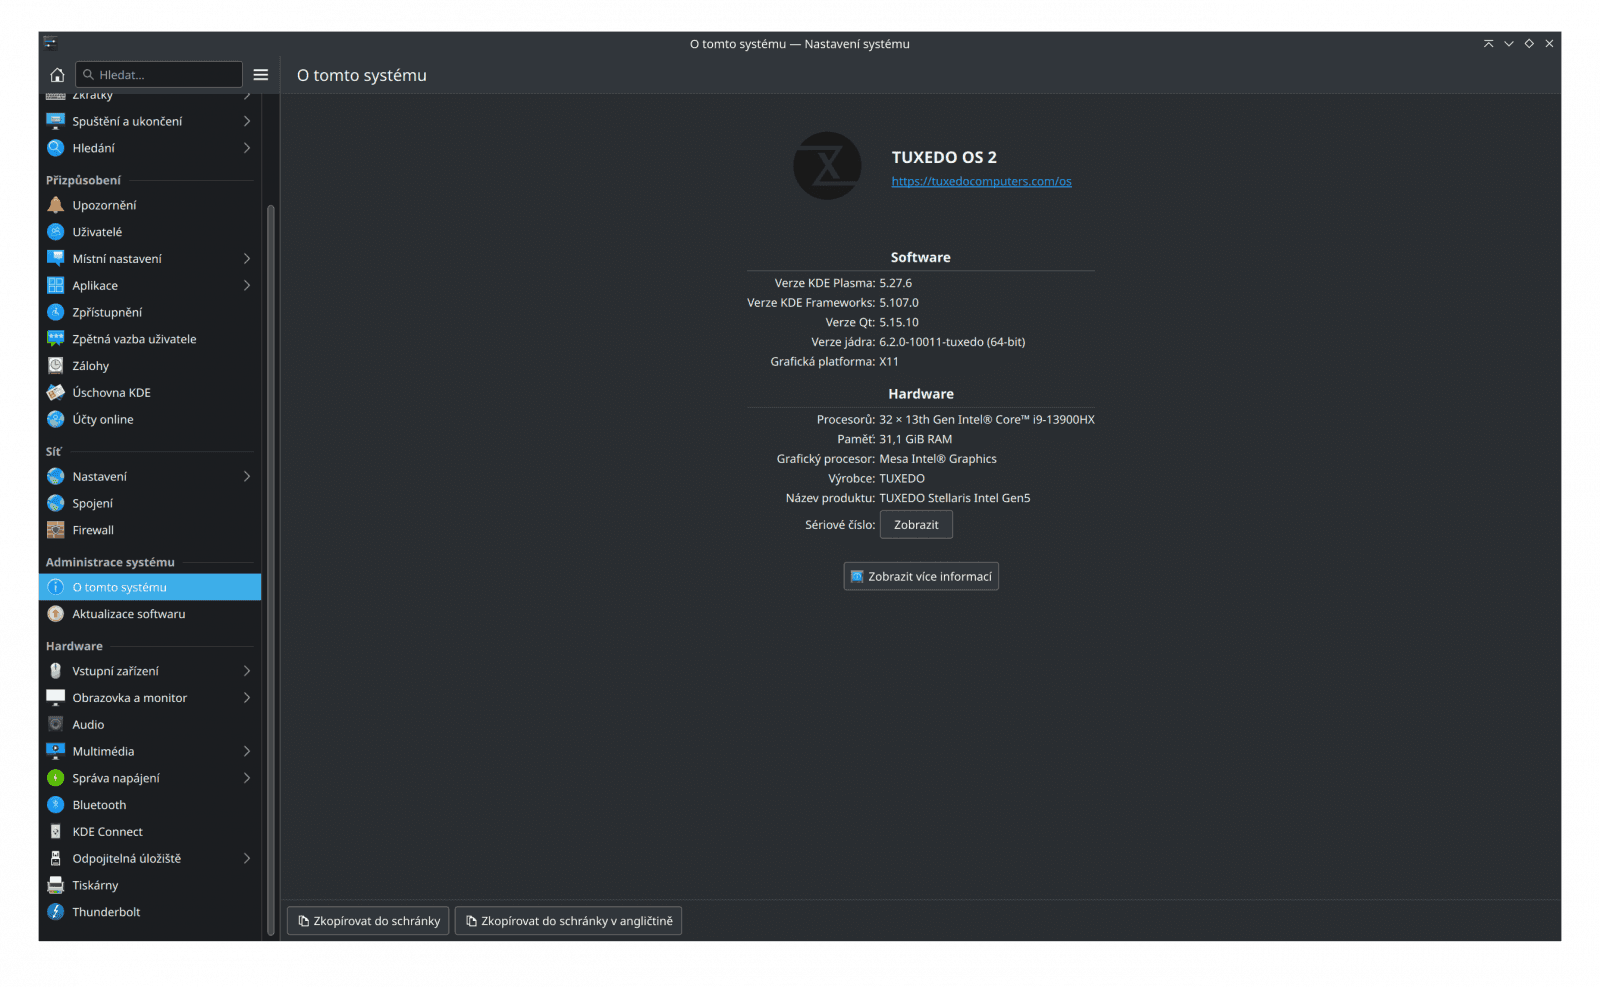
Task: Click Zkopírovat do schránky v angličtině
Action: point(567,920)
